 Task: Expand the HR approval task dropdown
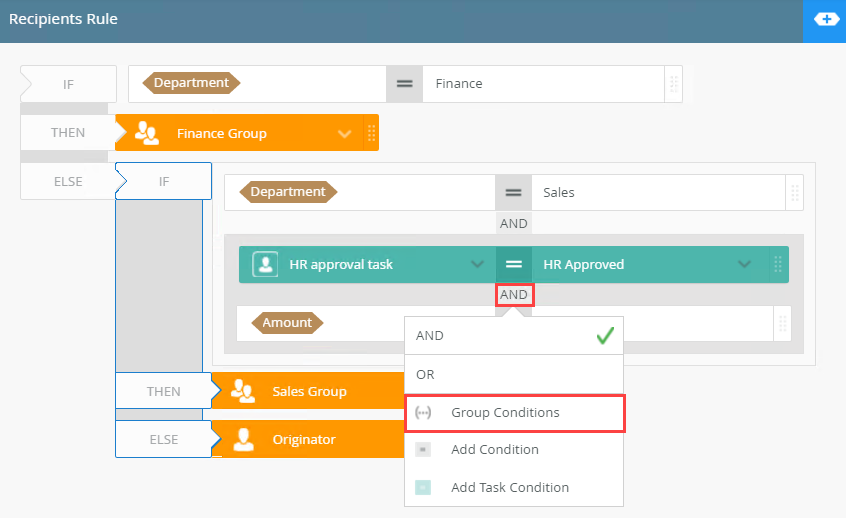point(477,265)
